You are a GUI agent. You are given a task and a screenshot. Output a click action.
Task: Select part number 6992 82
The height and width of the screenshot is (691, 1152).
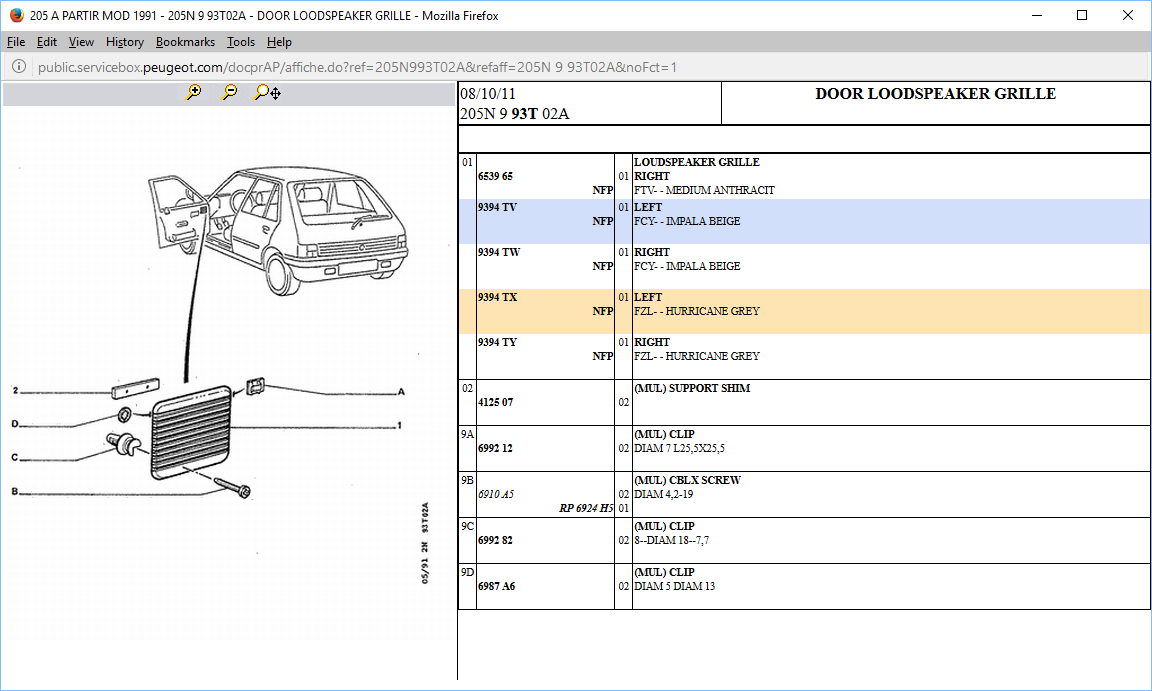[x=495, y=540]
